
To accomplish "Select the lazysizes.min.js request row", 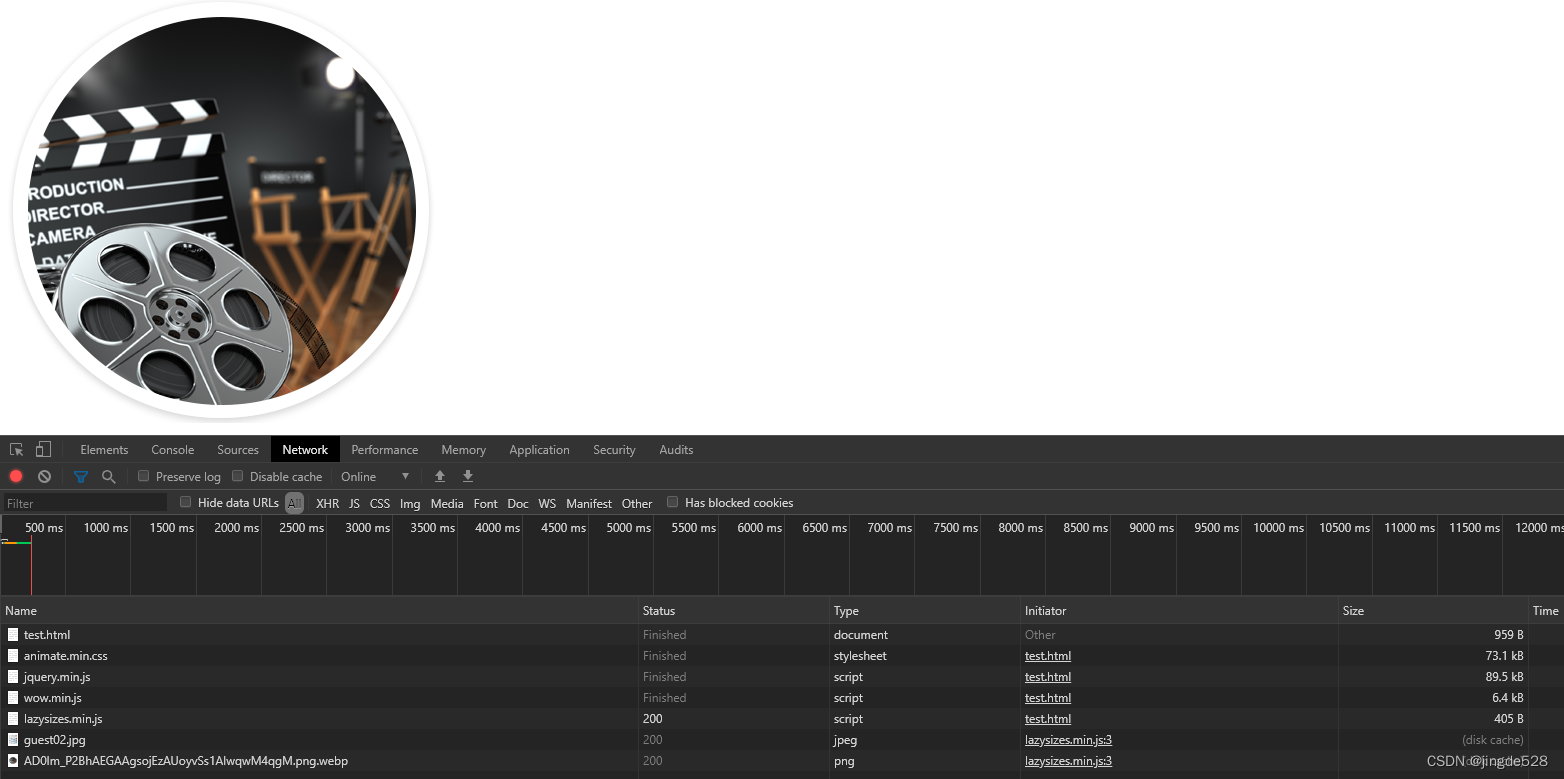I will 782,719.
